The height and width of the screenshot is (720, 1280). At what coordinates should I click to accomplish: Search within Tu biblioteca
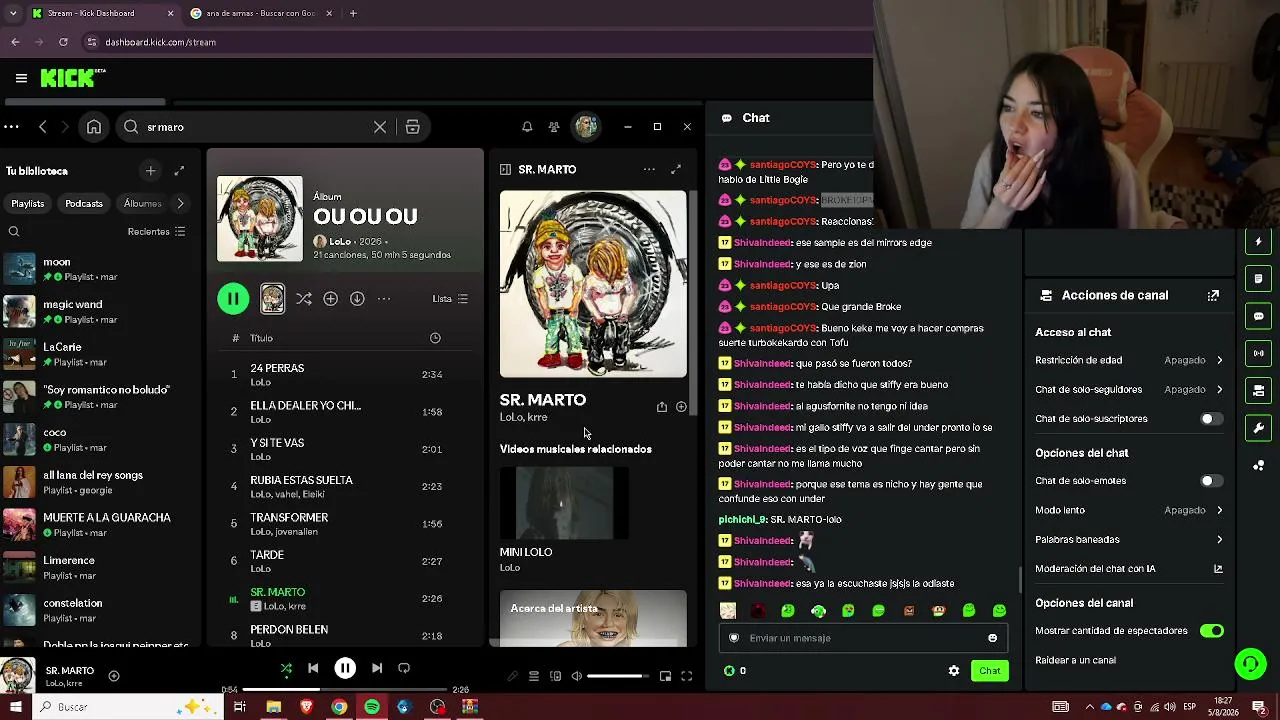[14, 232]
